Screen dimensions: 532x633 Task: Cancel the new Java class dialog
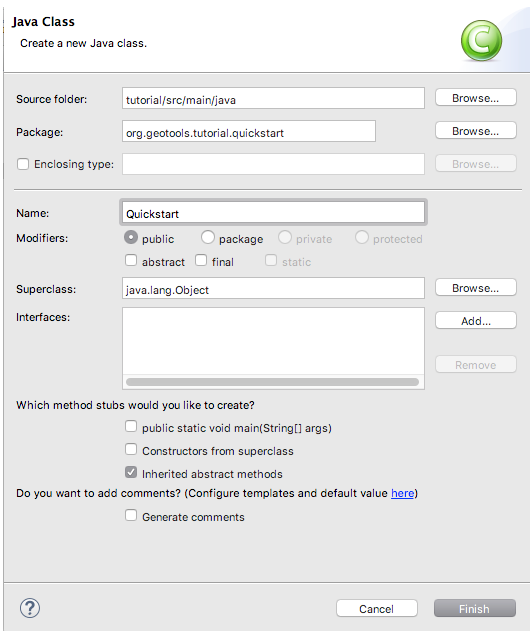(377, 608)
